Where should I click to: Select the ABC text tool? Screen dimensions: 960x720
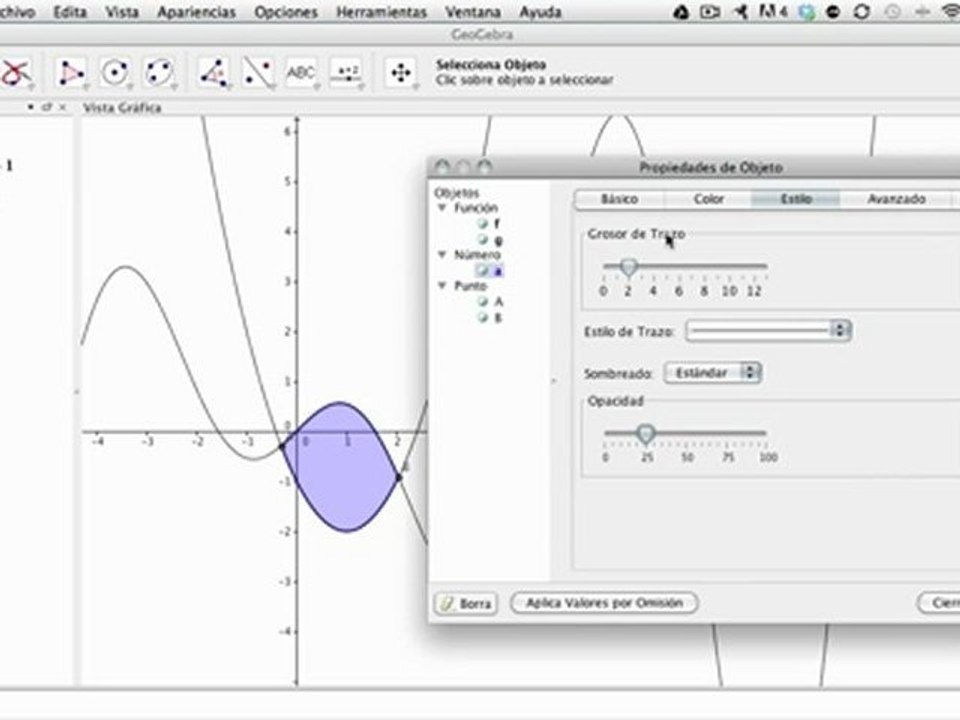(x=301, y=73)
